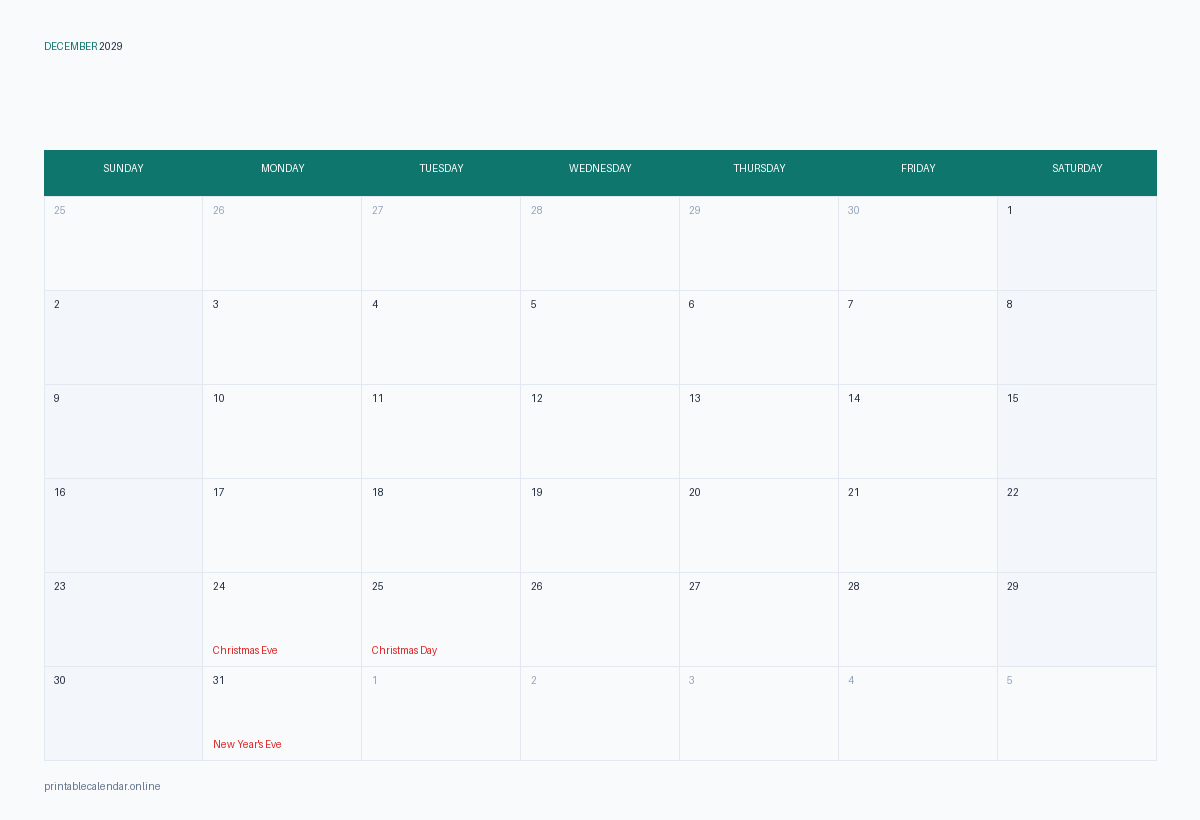
Task: Select Tuesday December 4 in second row
Action: 441,337
